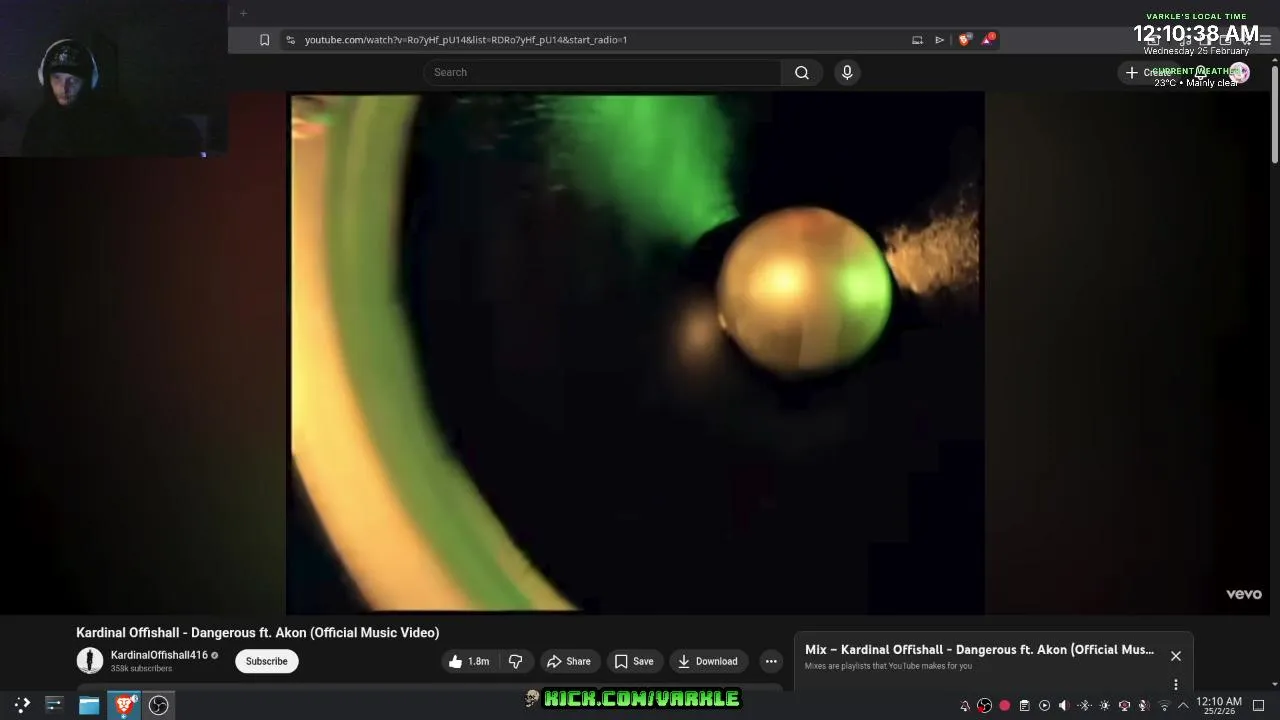Open Wi-Fi network tray icon

point(1164,706)
